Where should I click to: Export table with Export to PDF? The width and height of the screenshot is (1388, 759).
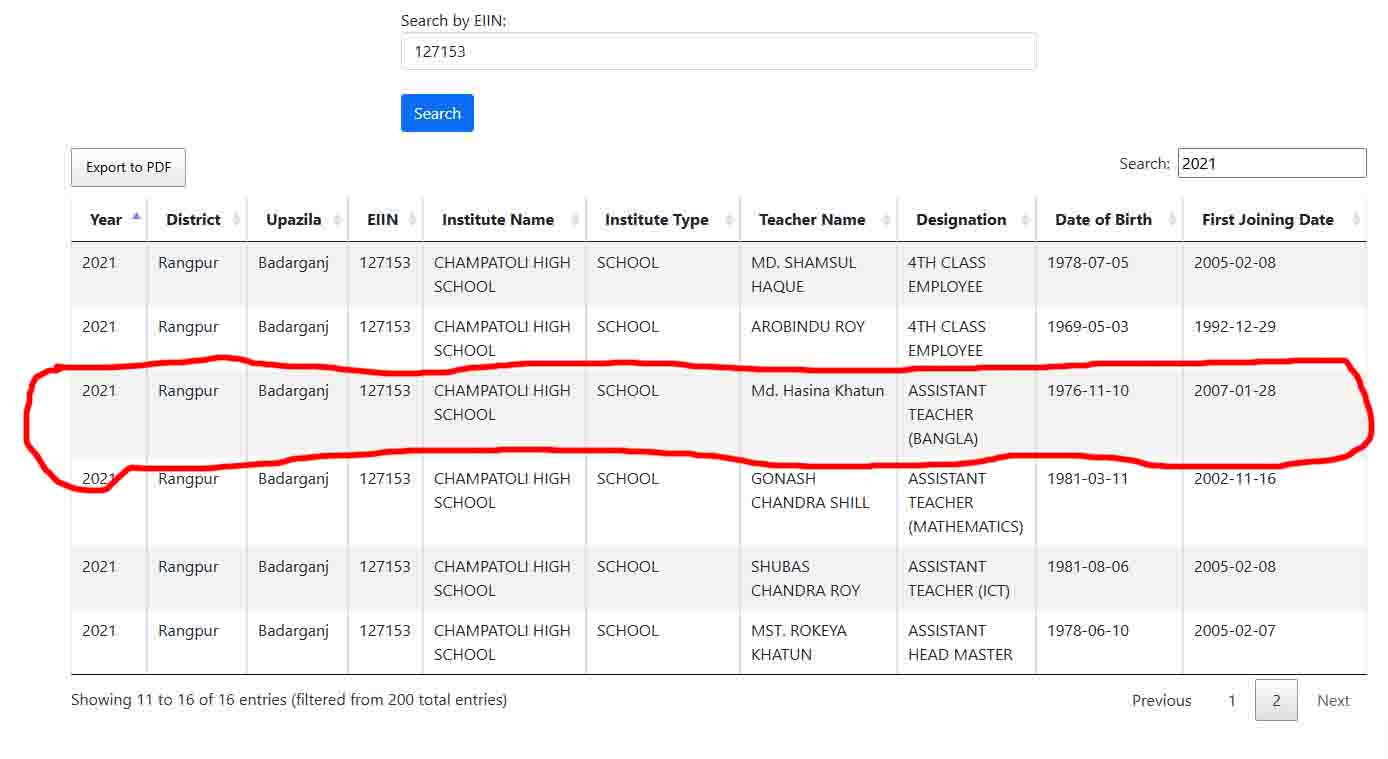pyautogui.click(x=128, y=167)
